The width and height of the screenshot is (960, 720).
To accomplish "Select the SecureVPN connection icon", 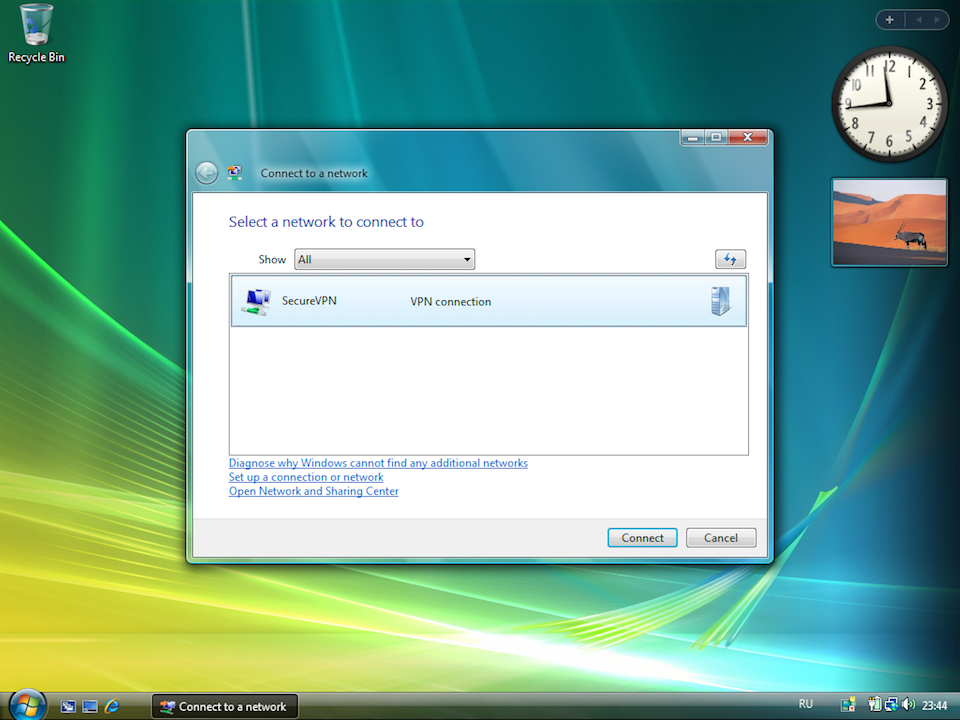I will [256, 301].
